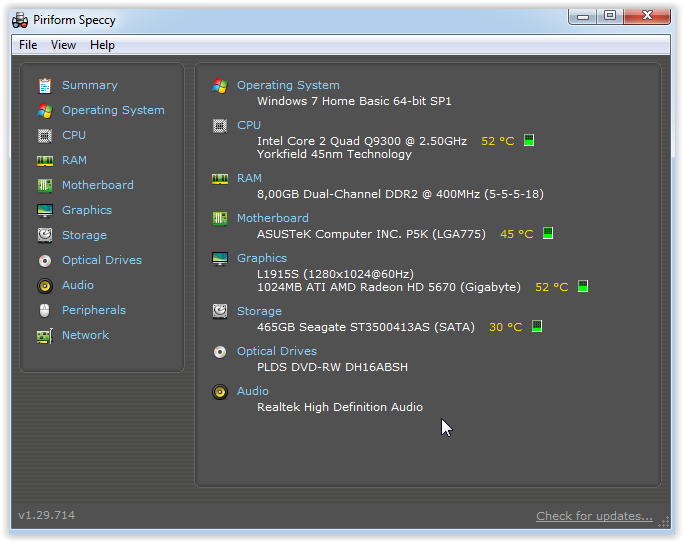Click the Motherboard heading link in summary
This screenshot has width=683, height=542.
[x=273, y=218]
